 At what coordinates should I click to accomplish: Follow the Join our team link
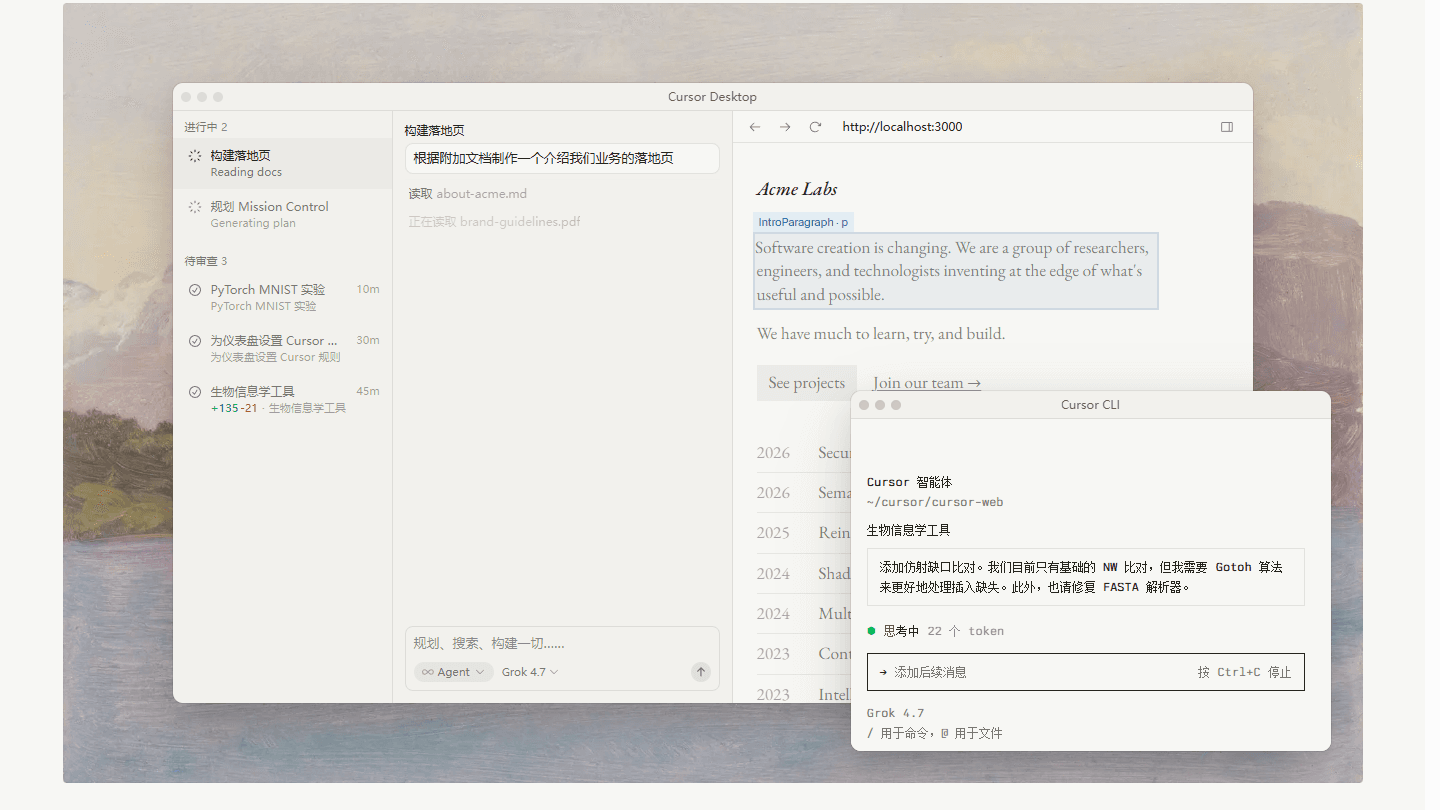[927, 383]
